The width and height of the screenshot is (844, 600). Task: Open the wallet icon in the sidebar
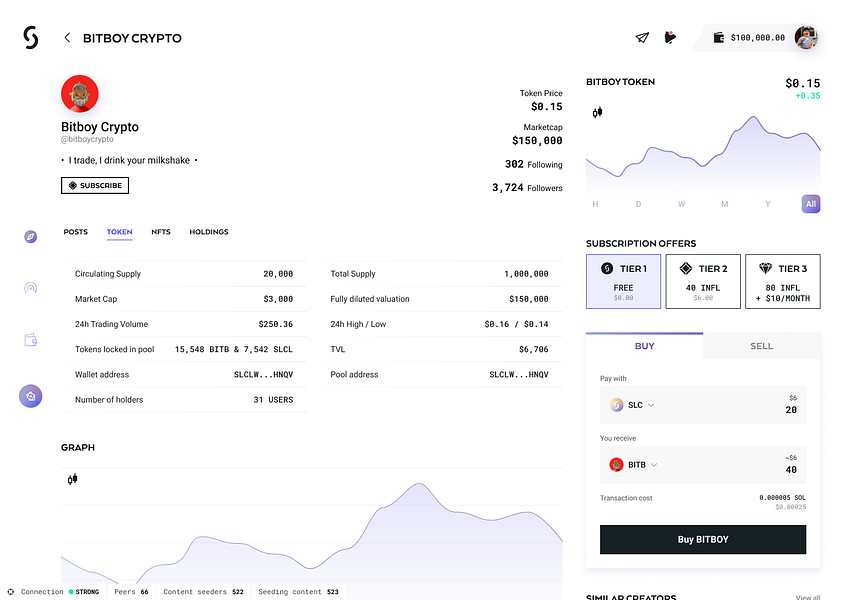tap(31, 340)
